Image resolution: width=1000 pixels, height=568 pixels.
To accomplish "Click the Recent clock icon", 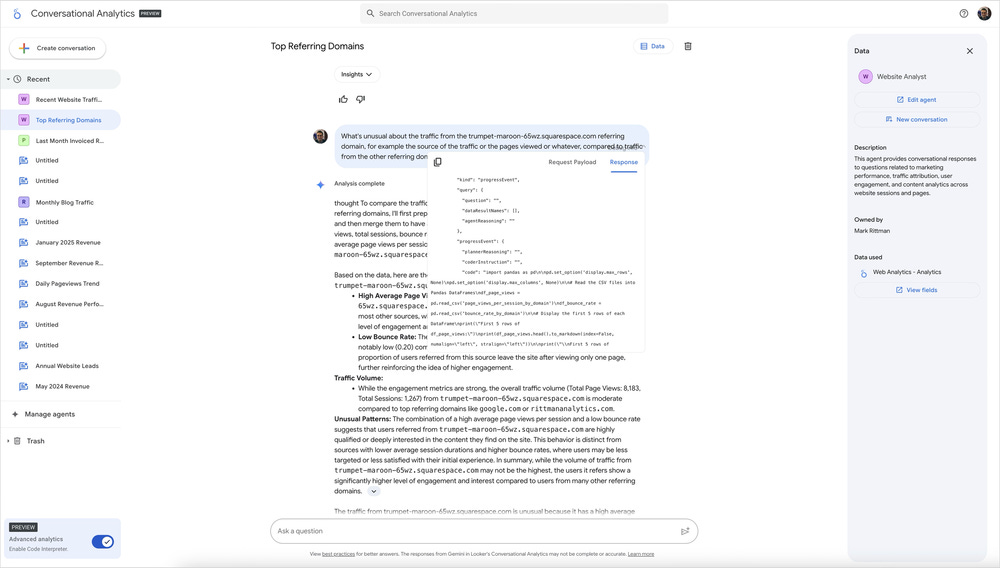I will pyautogui.click(x=17, y=79).
